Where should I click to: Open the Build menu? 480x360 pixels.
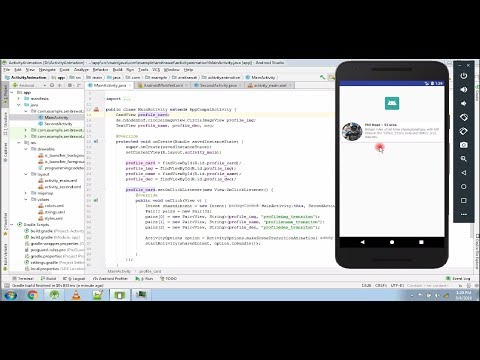[117, 70]
